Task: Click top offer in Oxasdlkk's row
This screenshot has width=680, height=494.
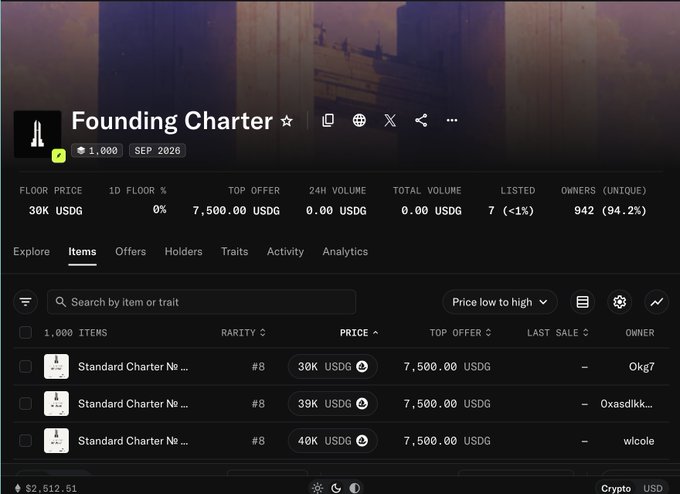Action: [x=447, y=404]
